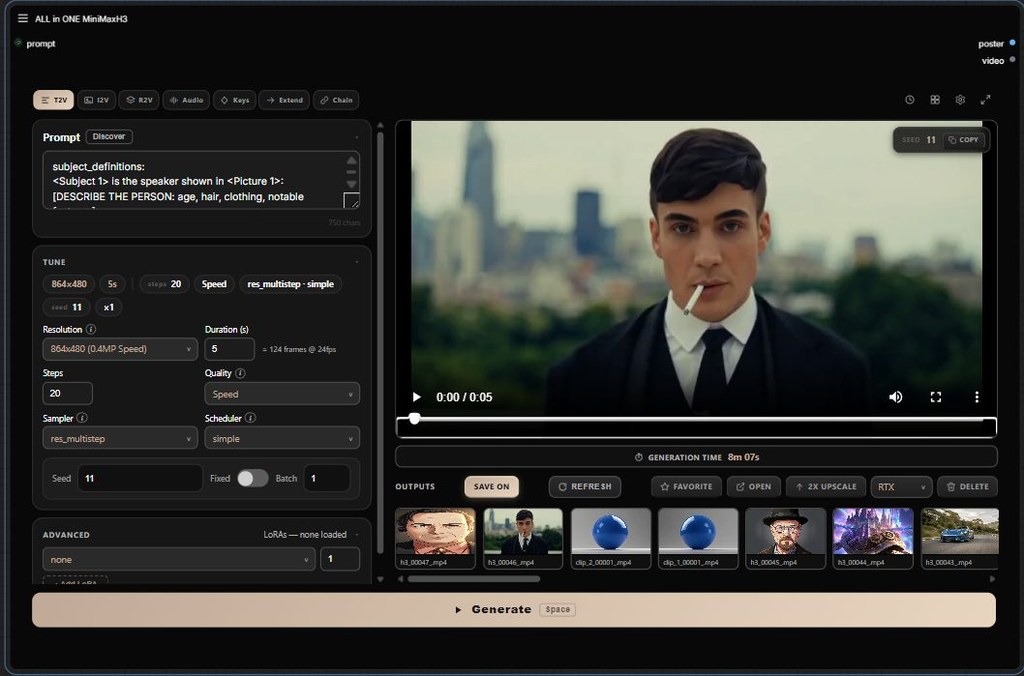Open the Resolution dropdown

click(x=120, y=349)
